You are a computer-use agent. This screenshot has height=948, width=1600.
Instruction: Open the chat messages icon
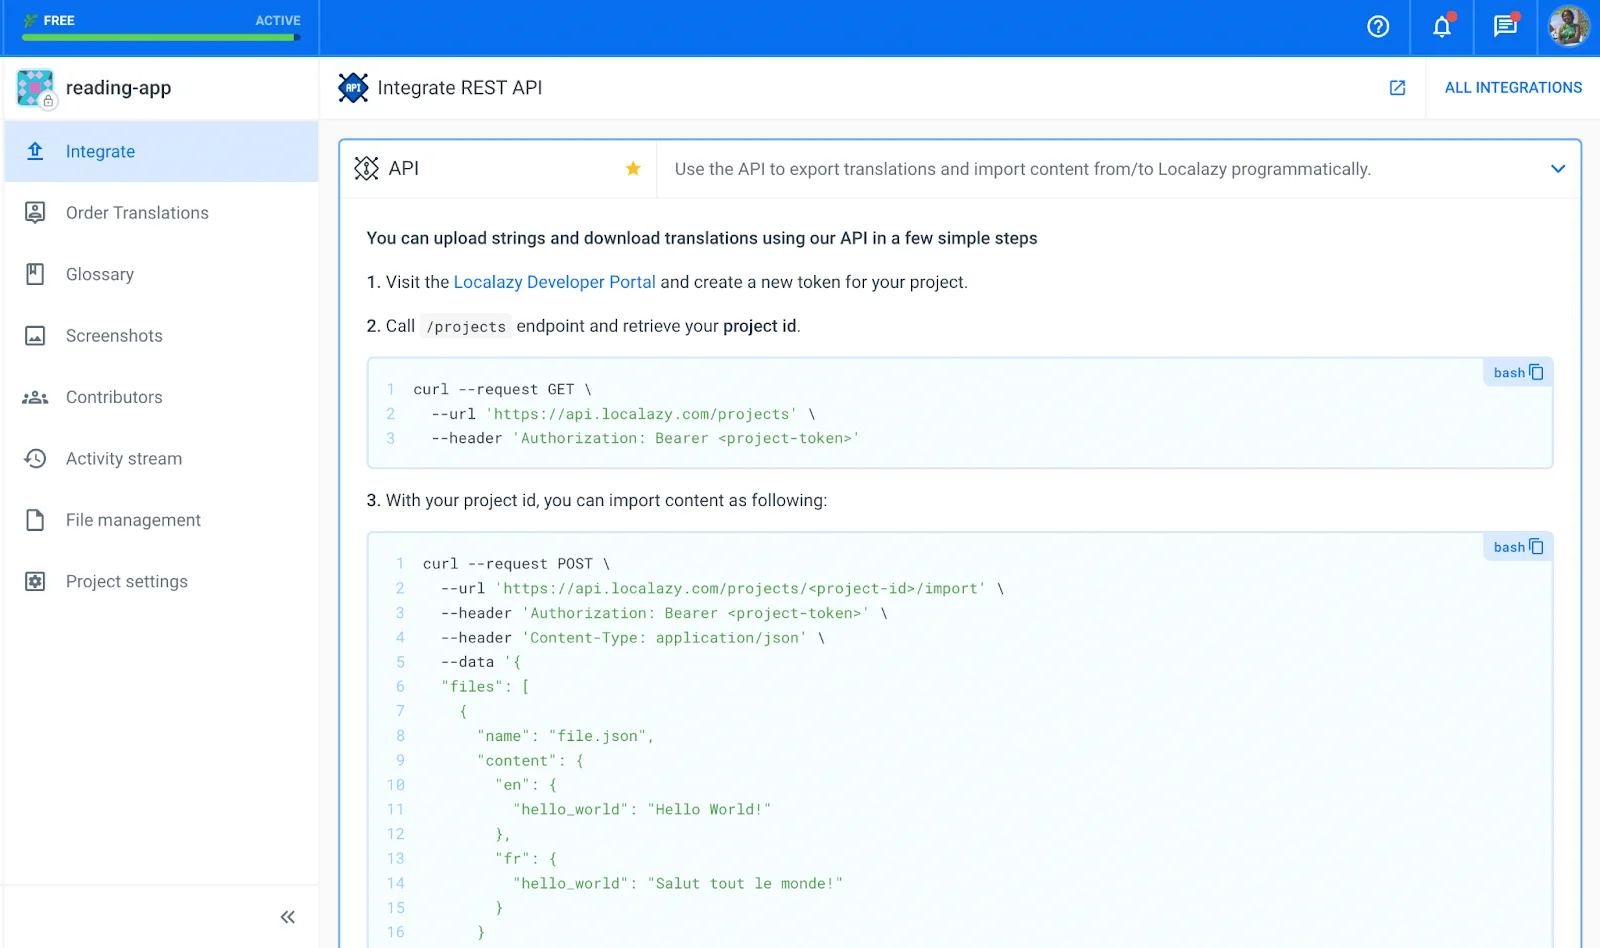point(1505,27)
